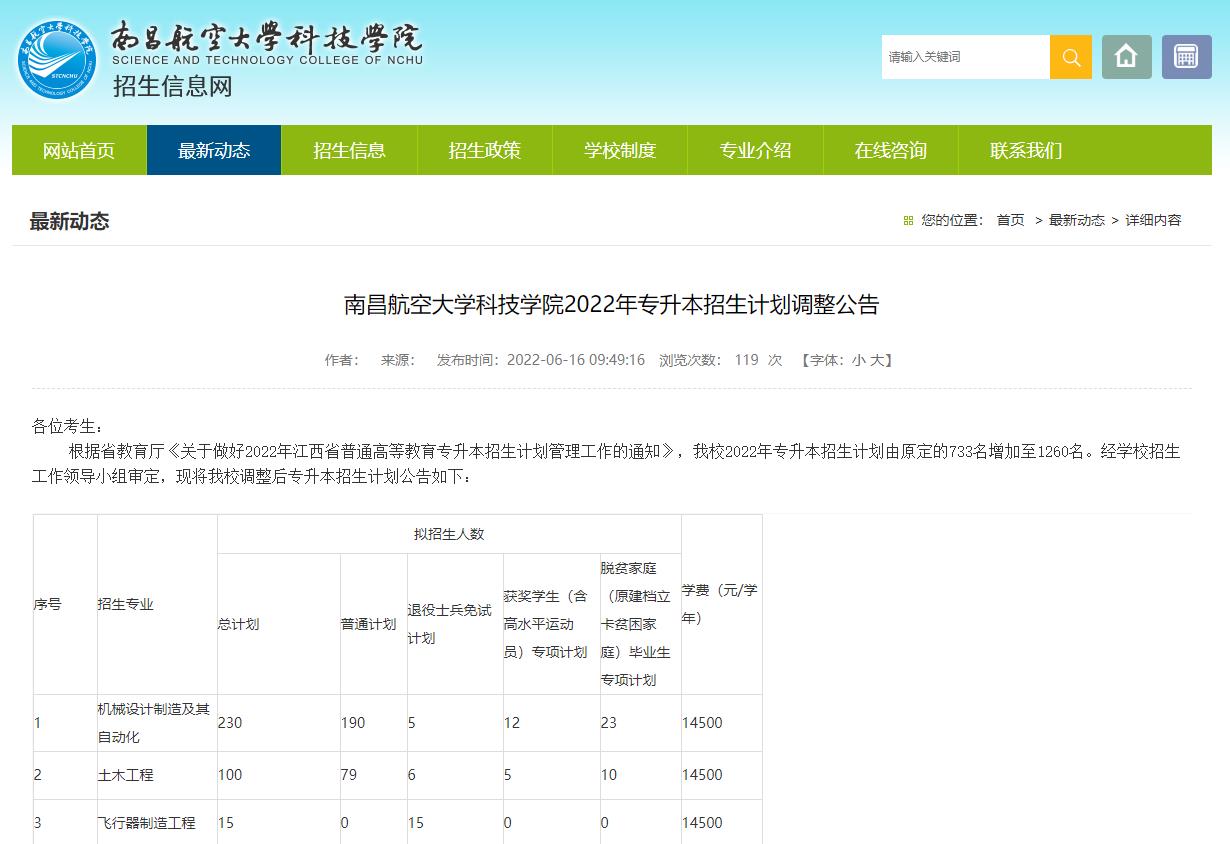Click the university round logo emblem
1230x844 pixels.
pos(57,59)
